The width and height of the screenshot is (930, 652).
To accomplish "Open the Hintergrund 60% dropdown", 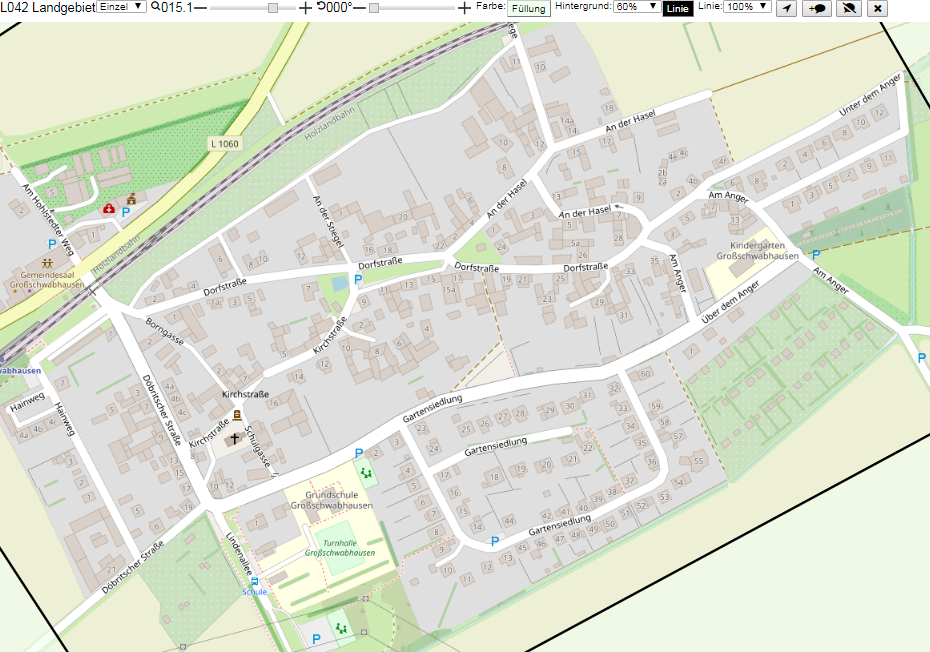I will point(636,7).
